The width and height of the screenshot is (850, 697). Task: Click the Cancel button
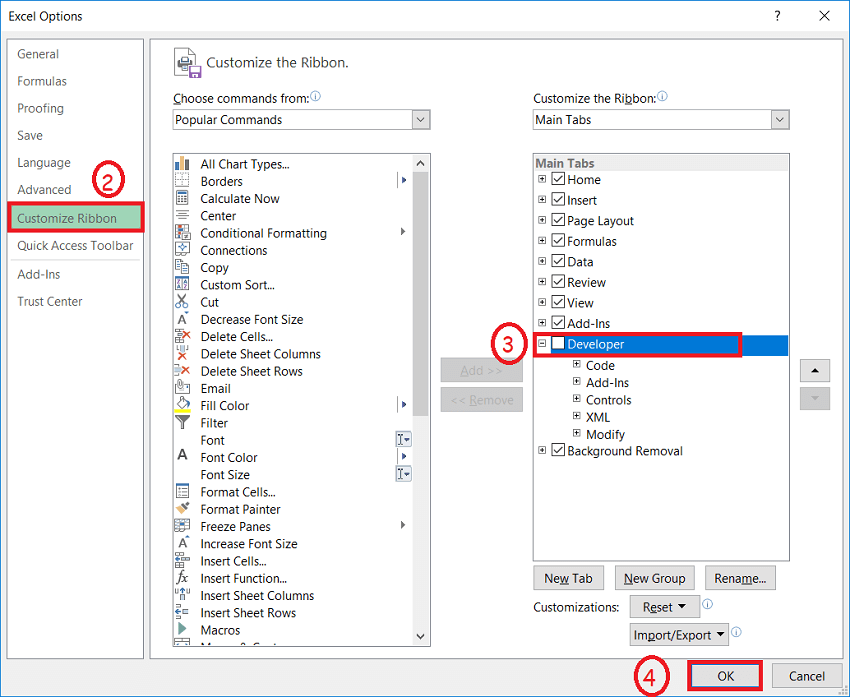click(807, 676)
